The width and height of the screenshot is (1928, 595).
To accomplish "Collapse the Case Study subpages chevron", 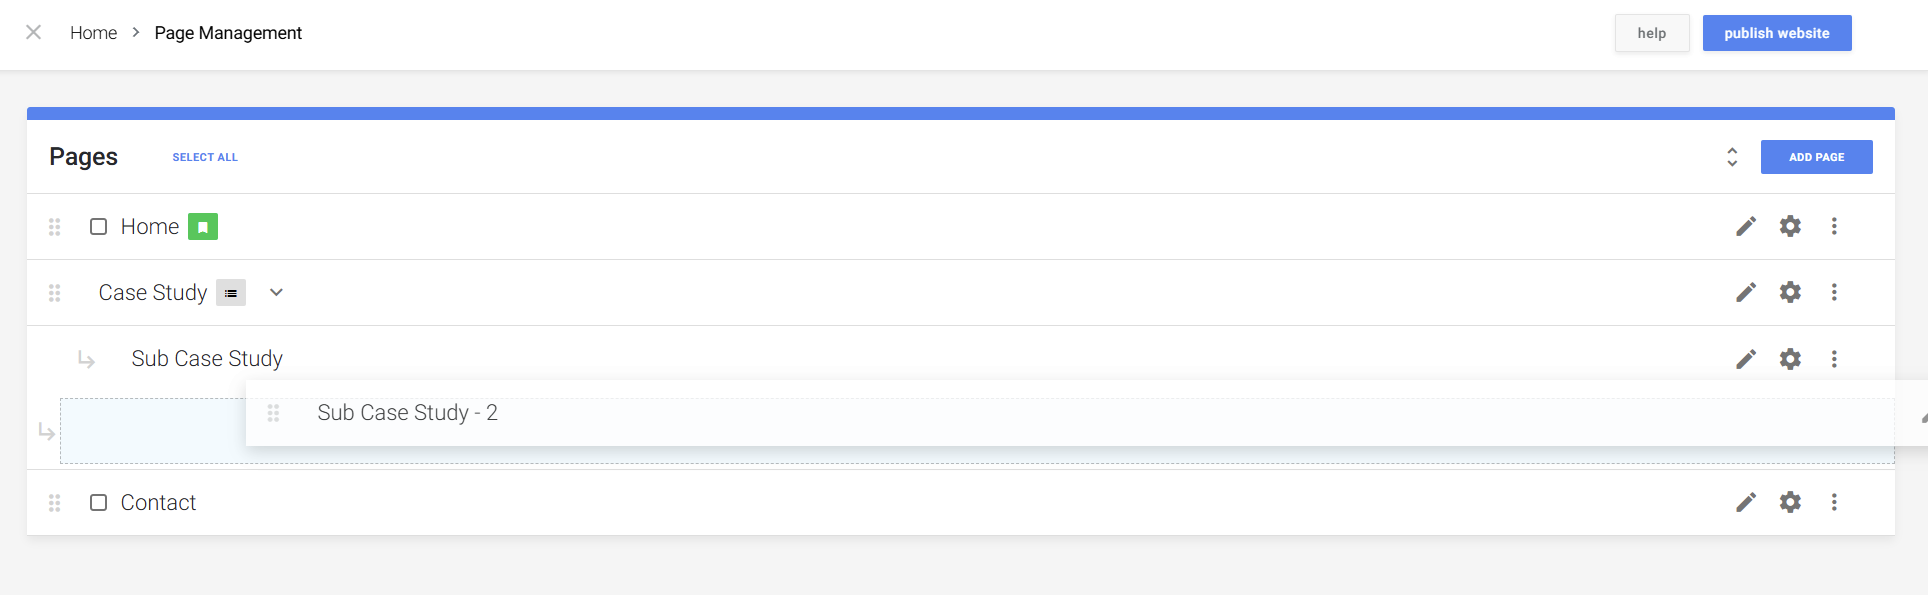I will click(277, 293).
